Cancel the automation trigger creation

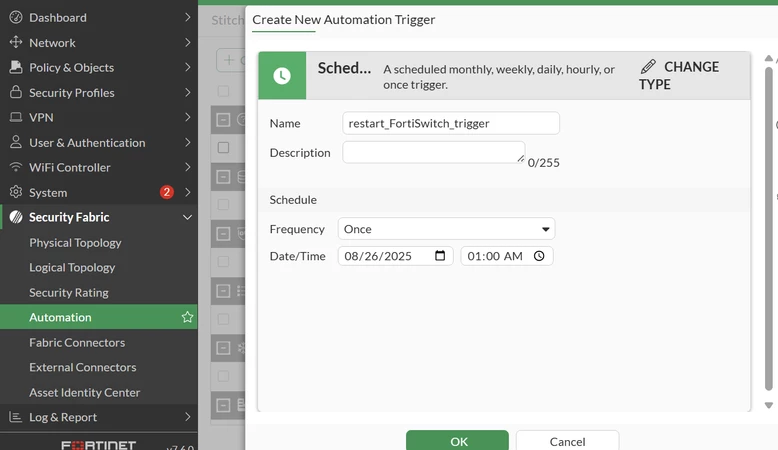pos(567,441)
